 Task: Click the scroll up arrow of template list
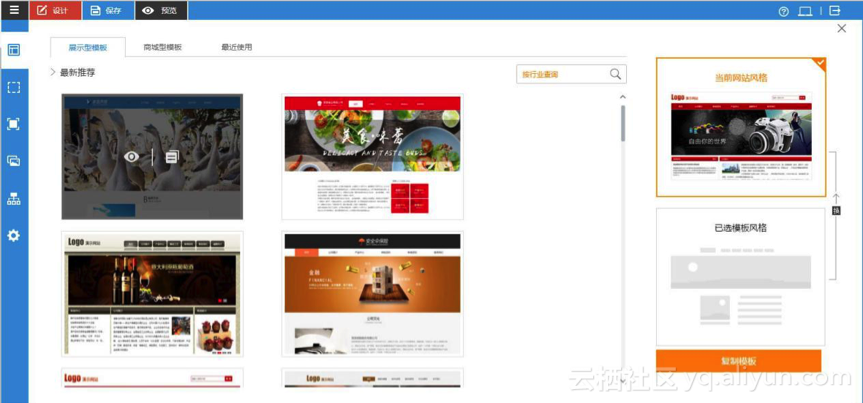click(x=623, y=98)
